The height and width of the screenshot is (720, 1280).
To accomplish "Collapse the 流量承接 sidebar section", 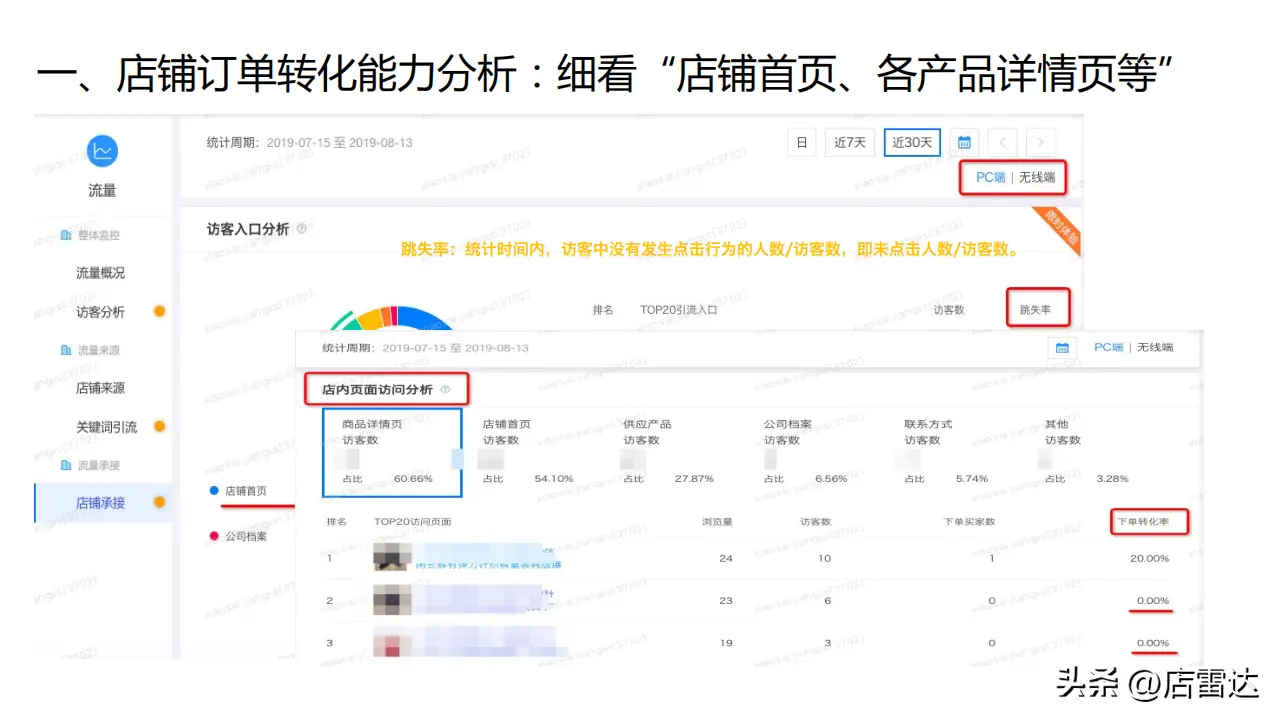I will pos(98,465).
